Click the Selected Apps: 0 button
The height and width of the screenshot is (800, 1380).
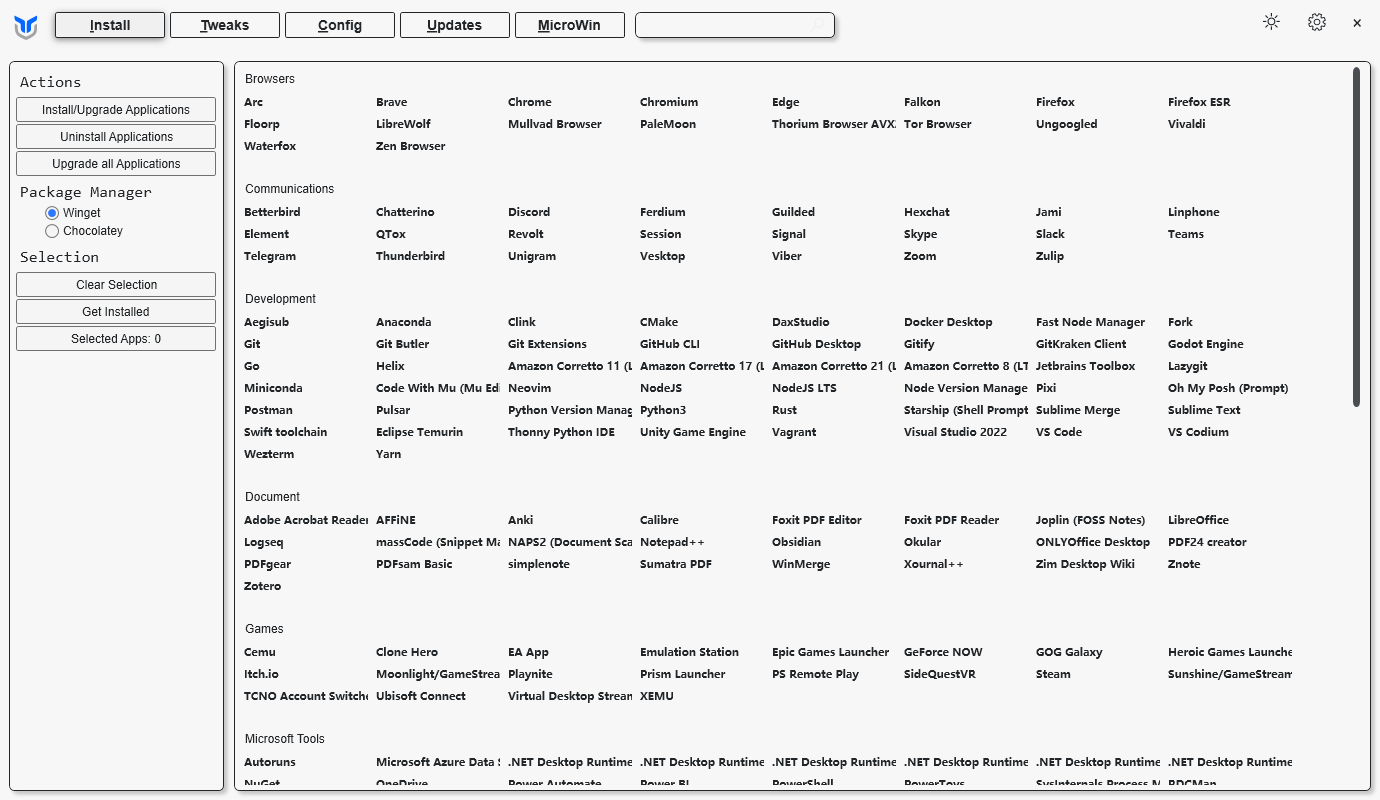click(116, 339)
